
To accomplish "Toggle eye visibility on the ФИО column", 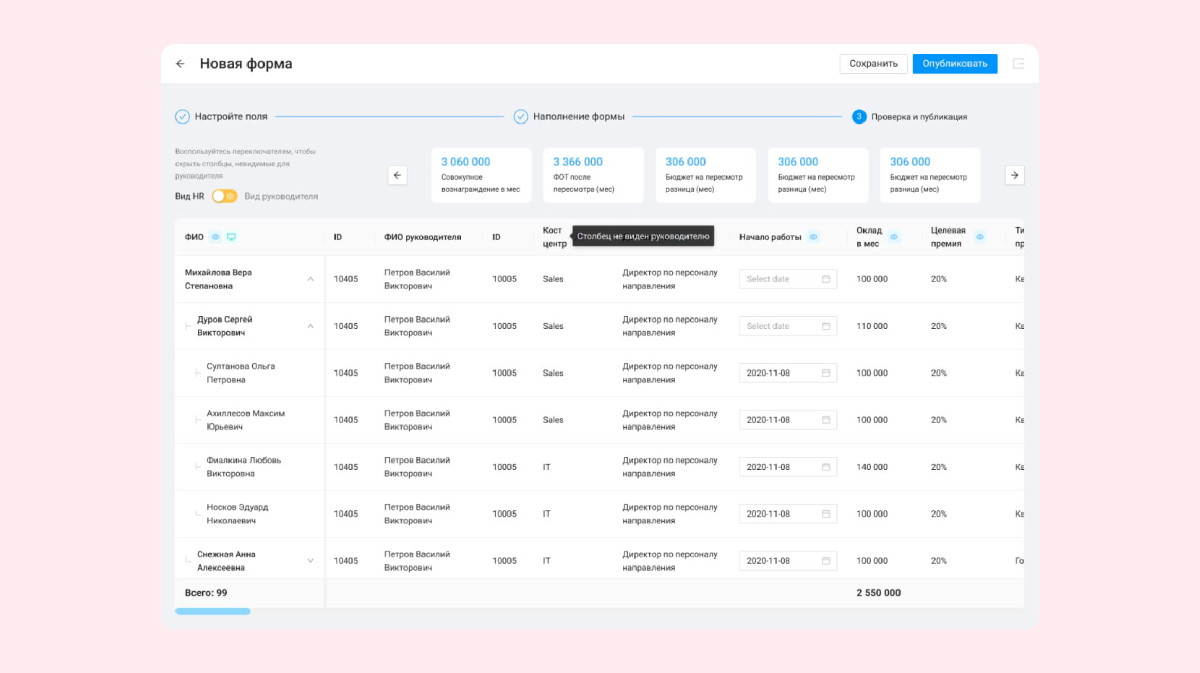I will coord(215,237).
